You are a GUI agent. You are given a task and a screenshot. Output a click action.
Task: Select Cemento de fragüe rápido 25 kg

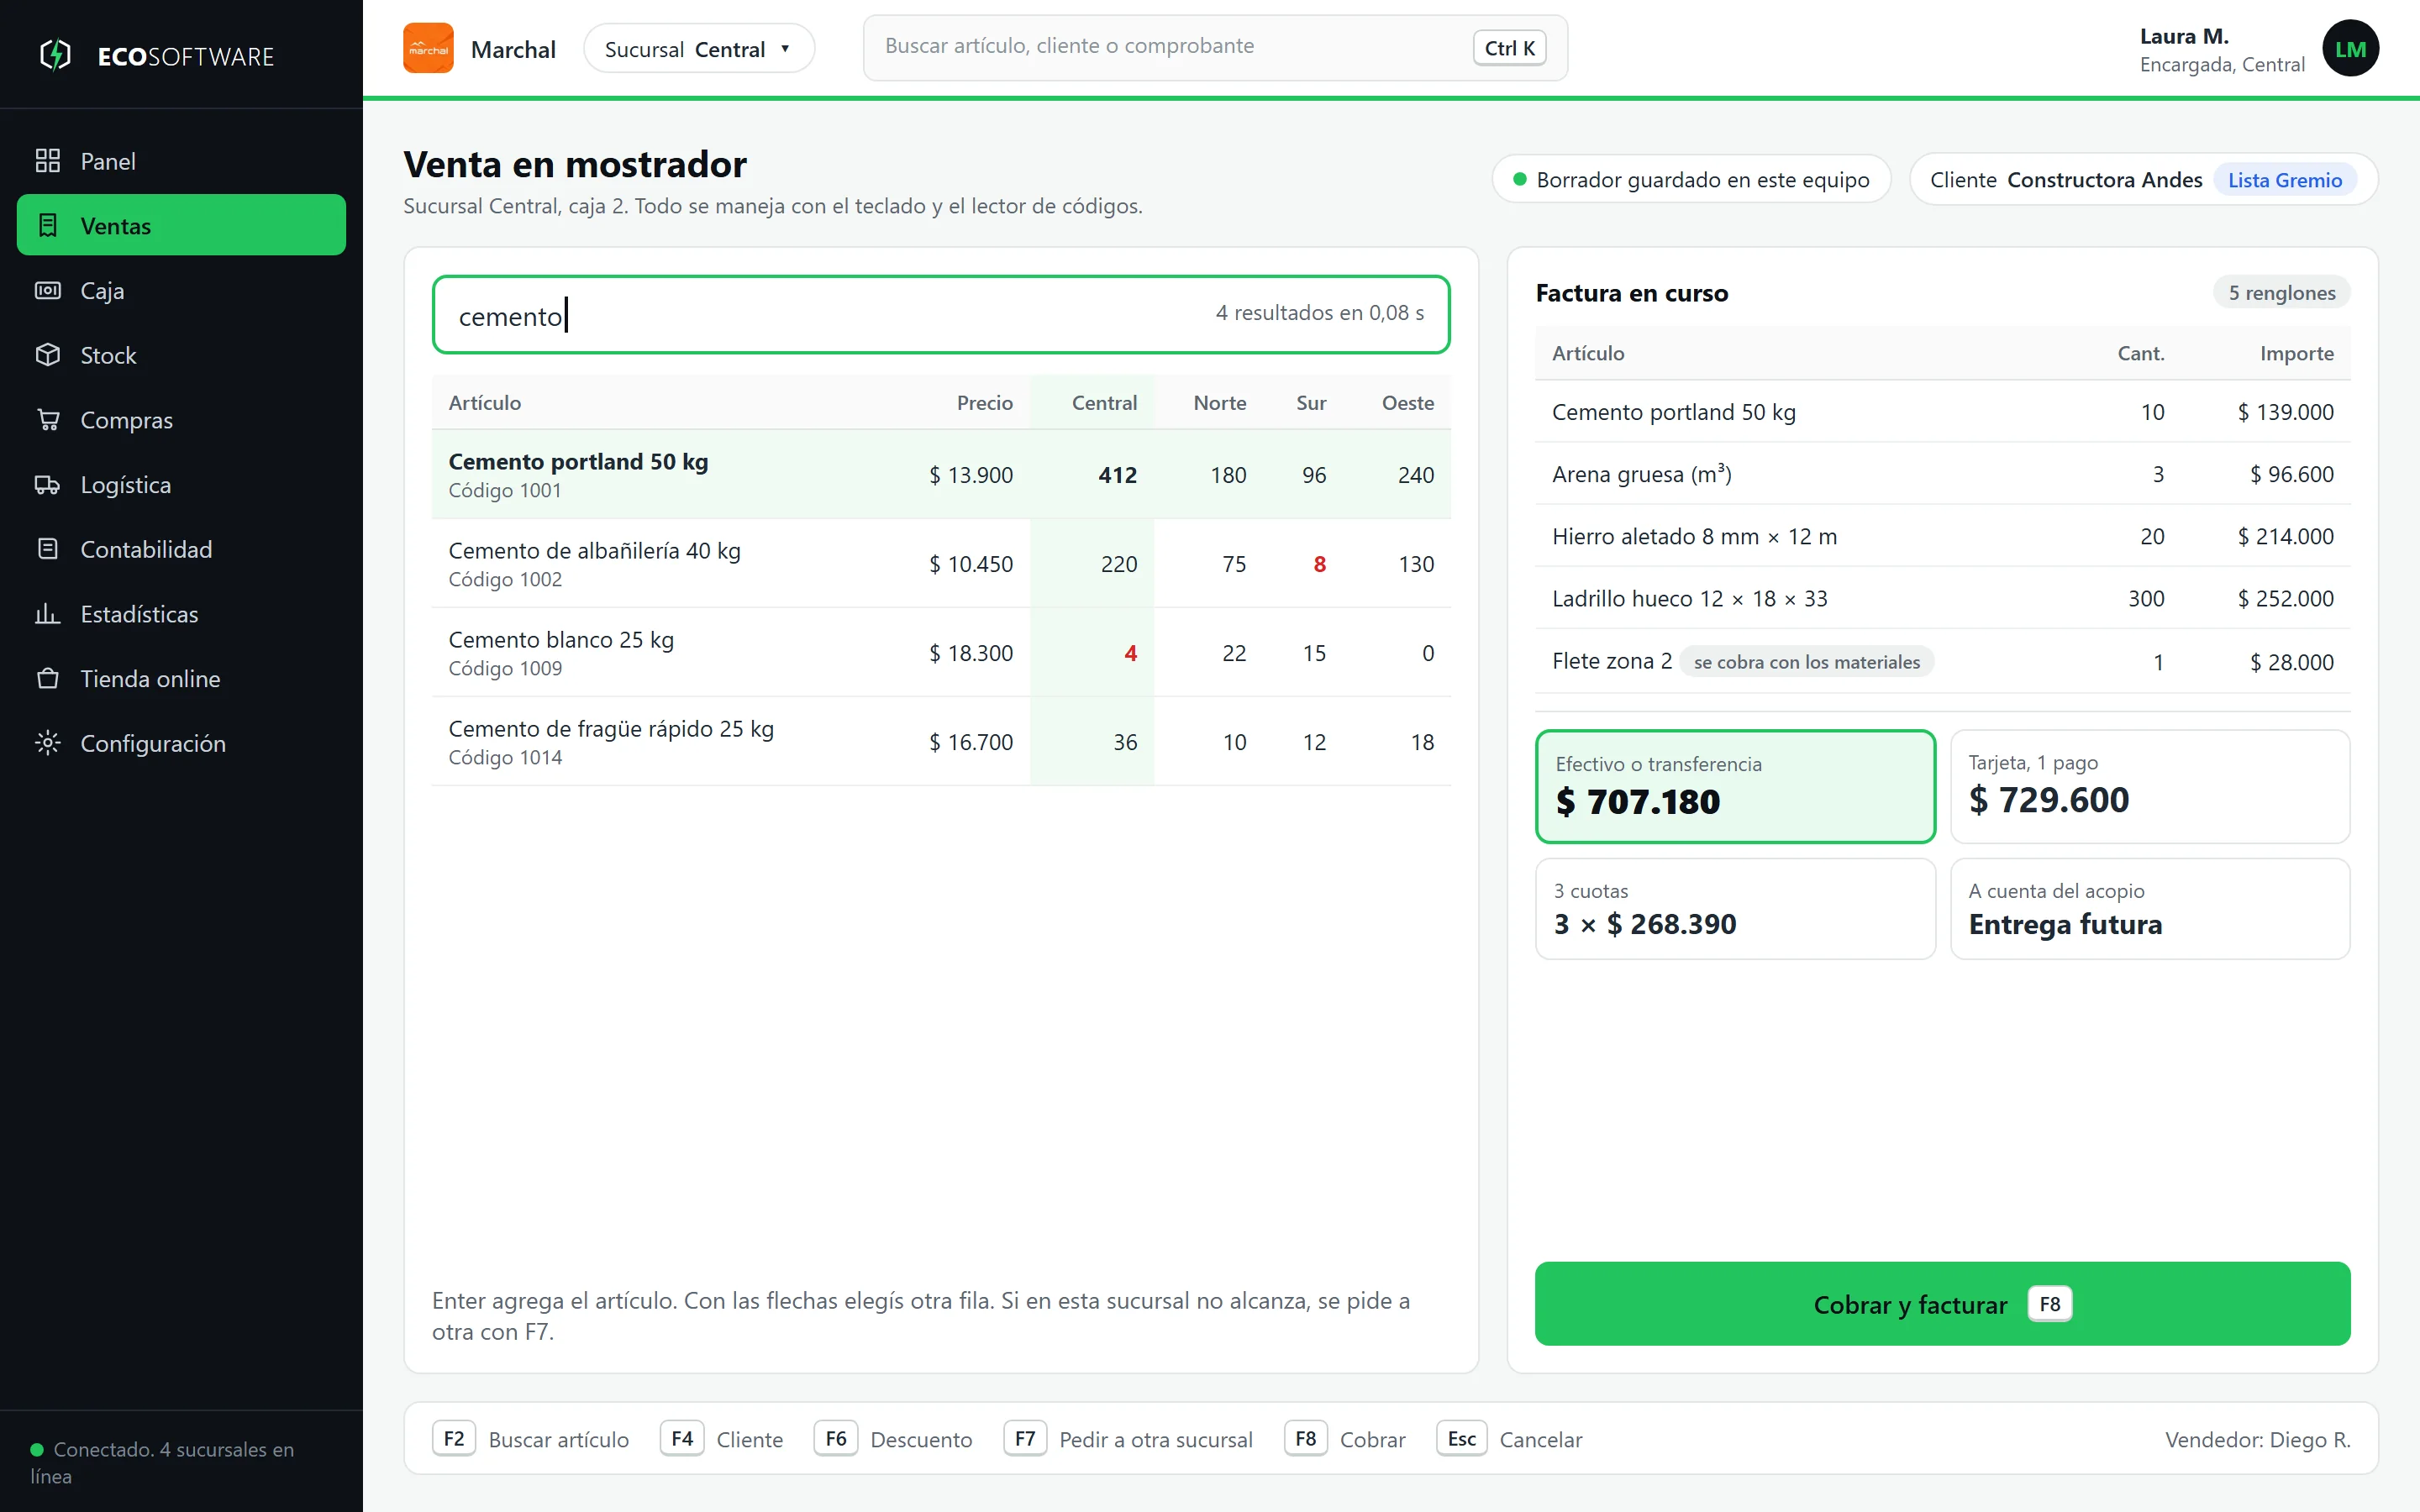coord(941,741)
